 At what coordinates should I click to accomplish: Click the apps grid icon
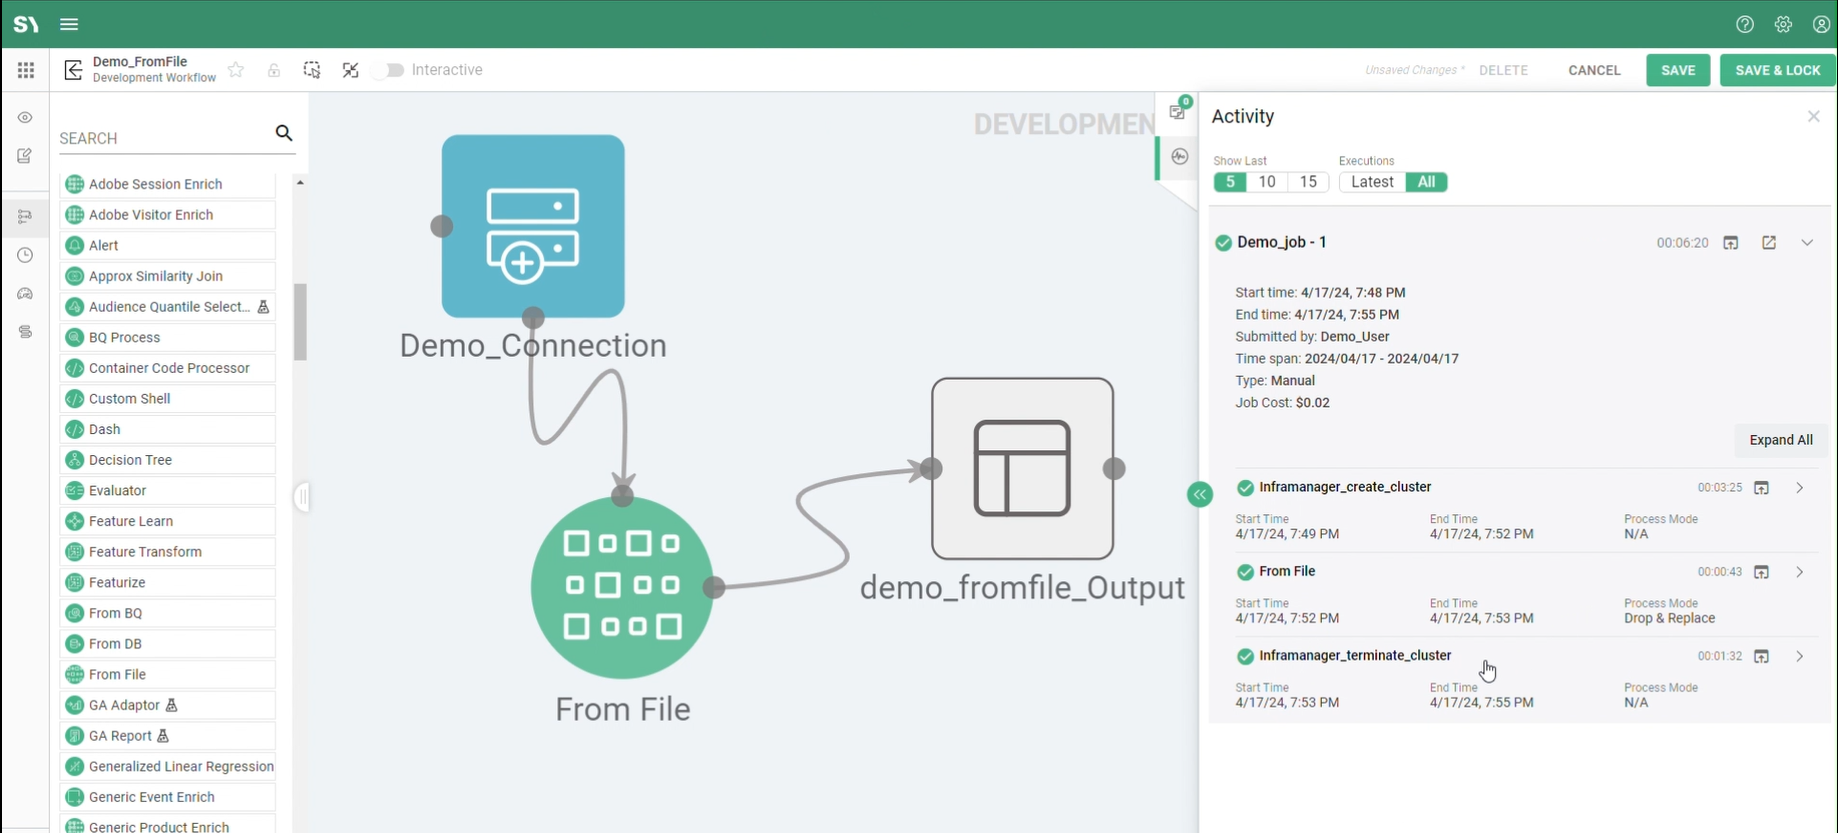(x=26, y=70)
